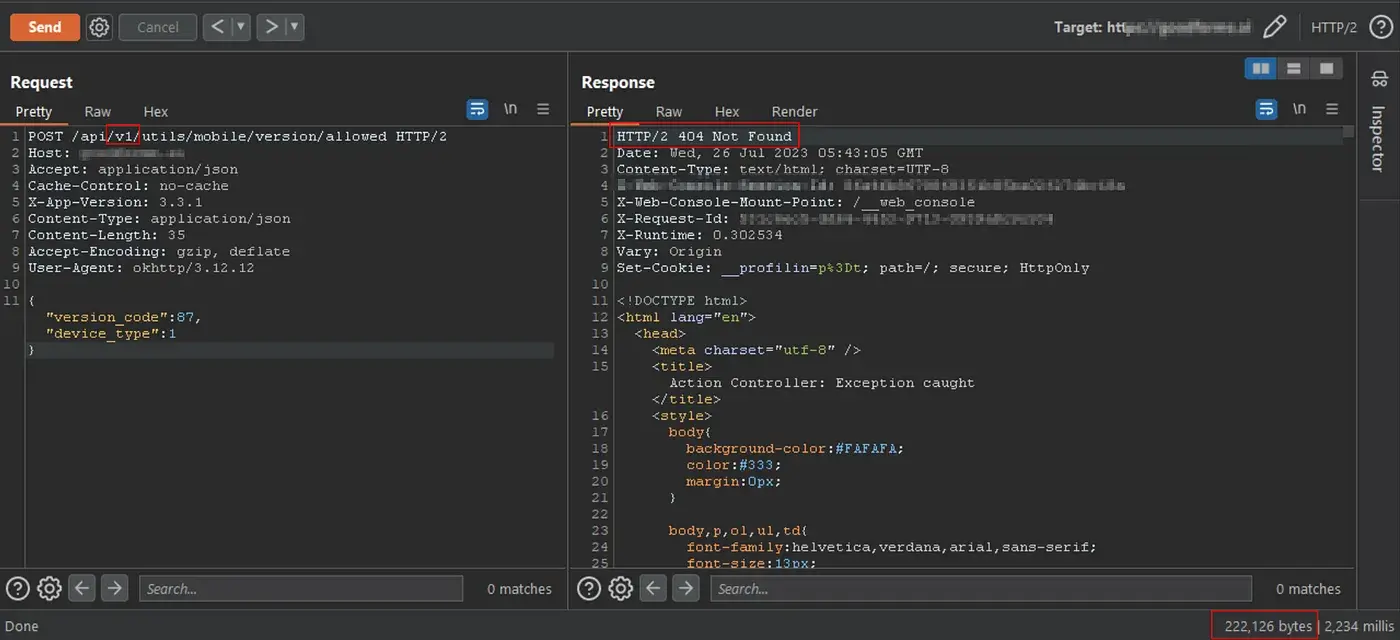Viewport: 1400px width, 640px height.
Task: Click the Cancel button
Action: coord(157,27)
